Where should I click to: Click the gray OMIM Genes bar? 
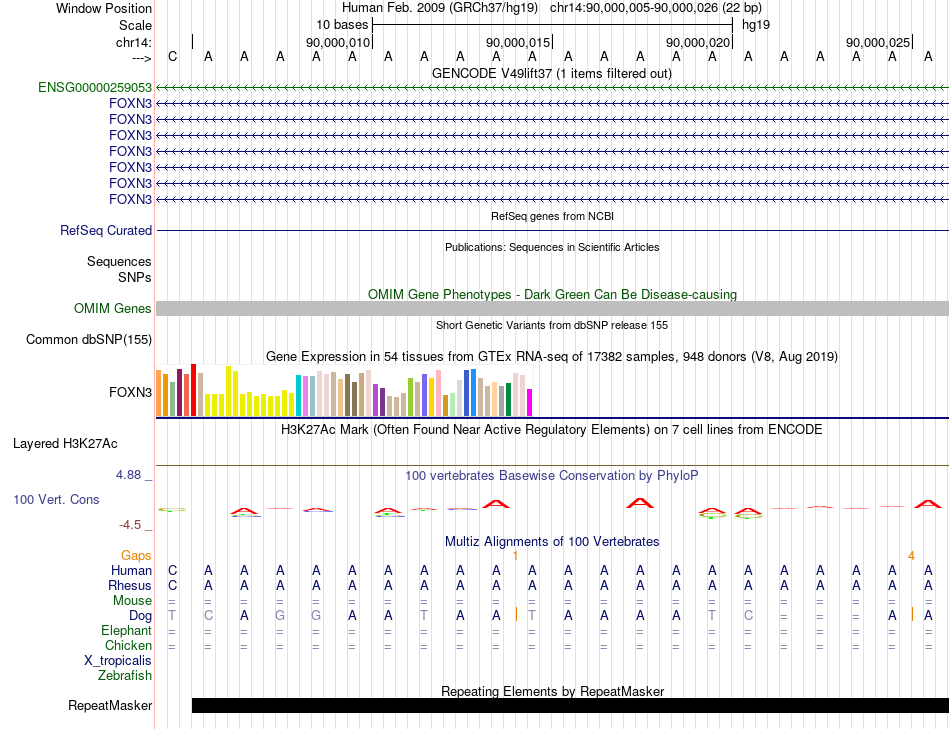(552, 308)
